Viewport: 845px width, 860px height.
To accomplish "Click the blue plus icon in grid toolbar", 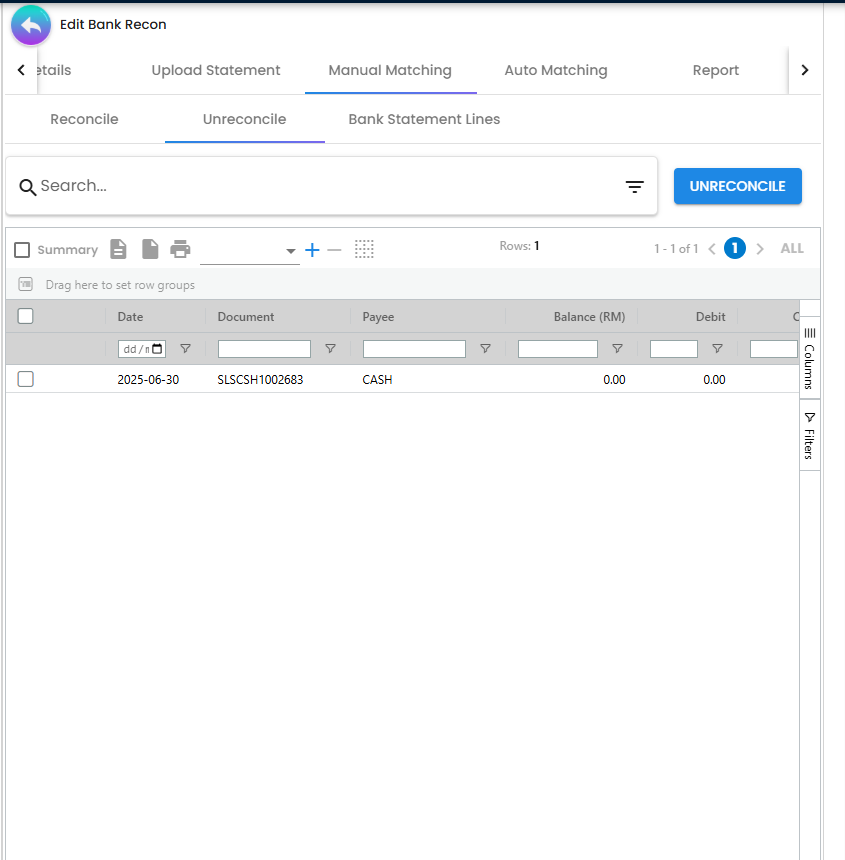I will click(x=312, y=250).
